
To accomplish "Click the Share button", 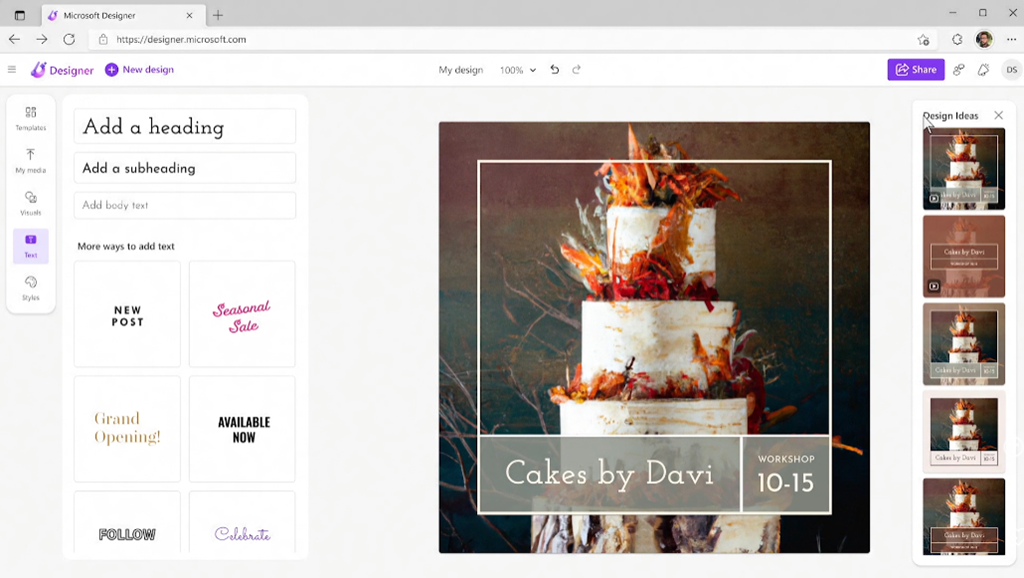I will (x=916, y=69).
